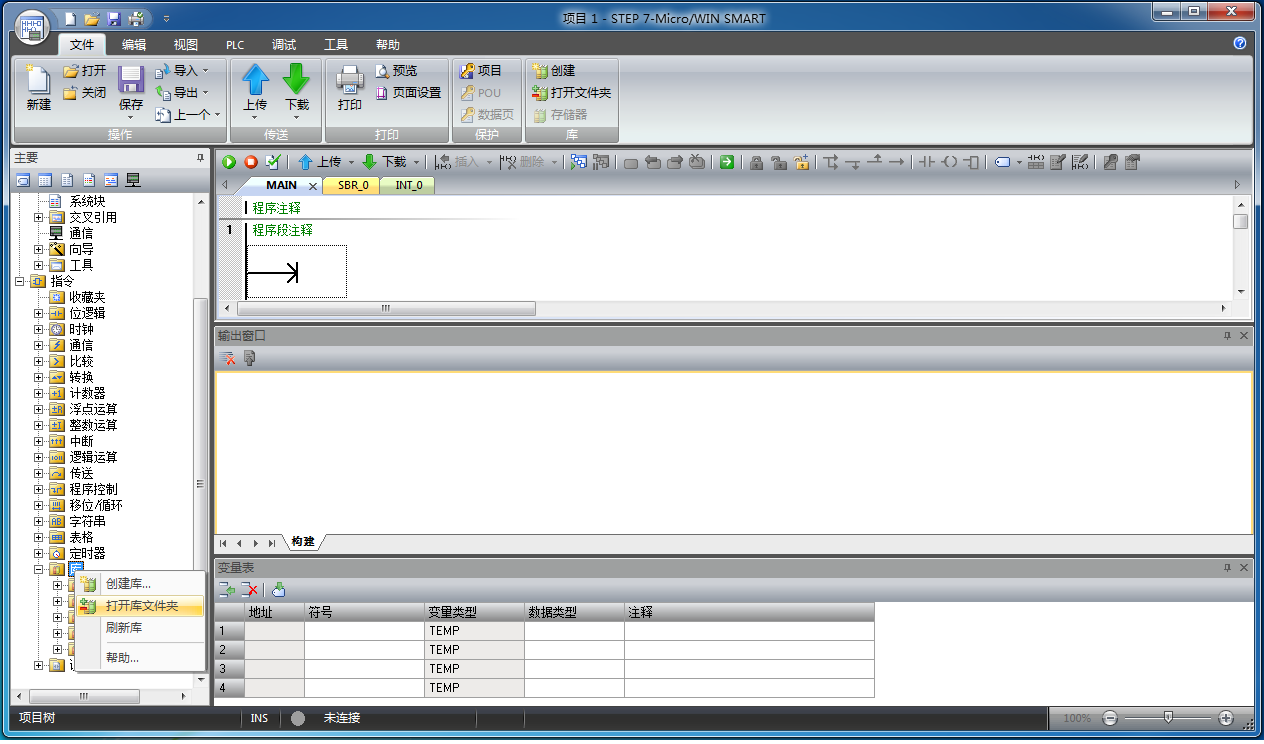Click the zoom slider handle in the status bar
Screen dimensions: 1264x744
click(1168, 717)
